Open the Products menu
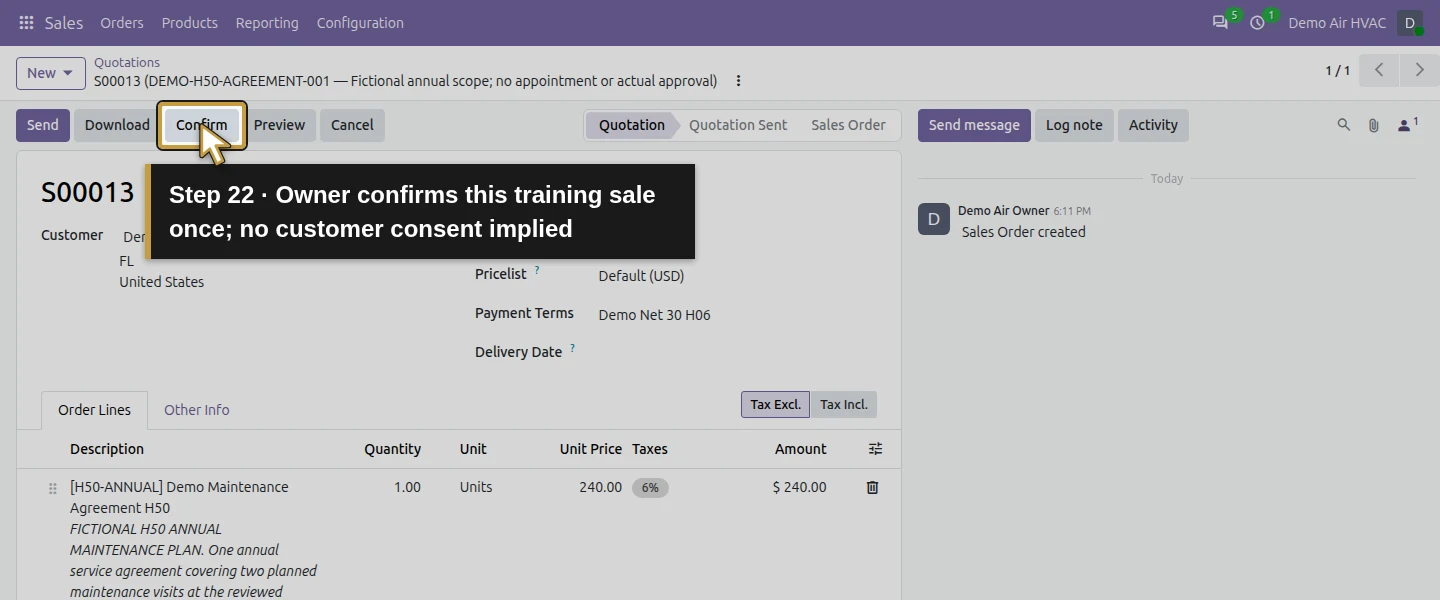 coord(189,22)
